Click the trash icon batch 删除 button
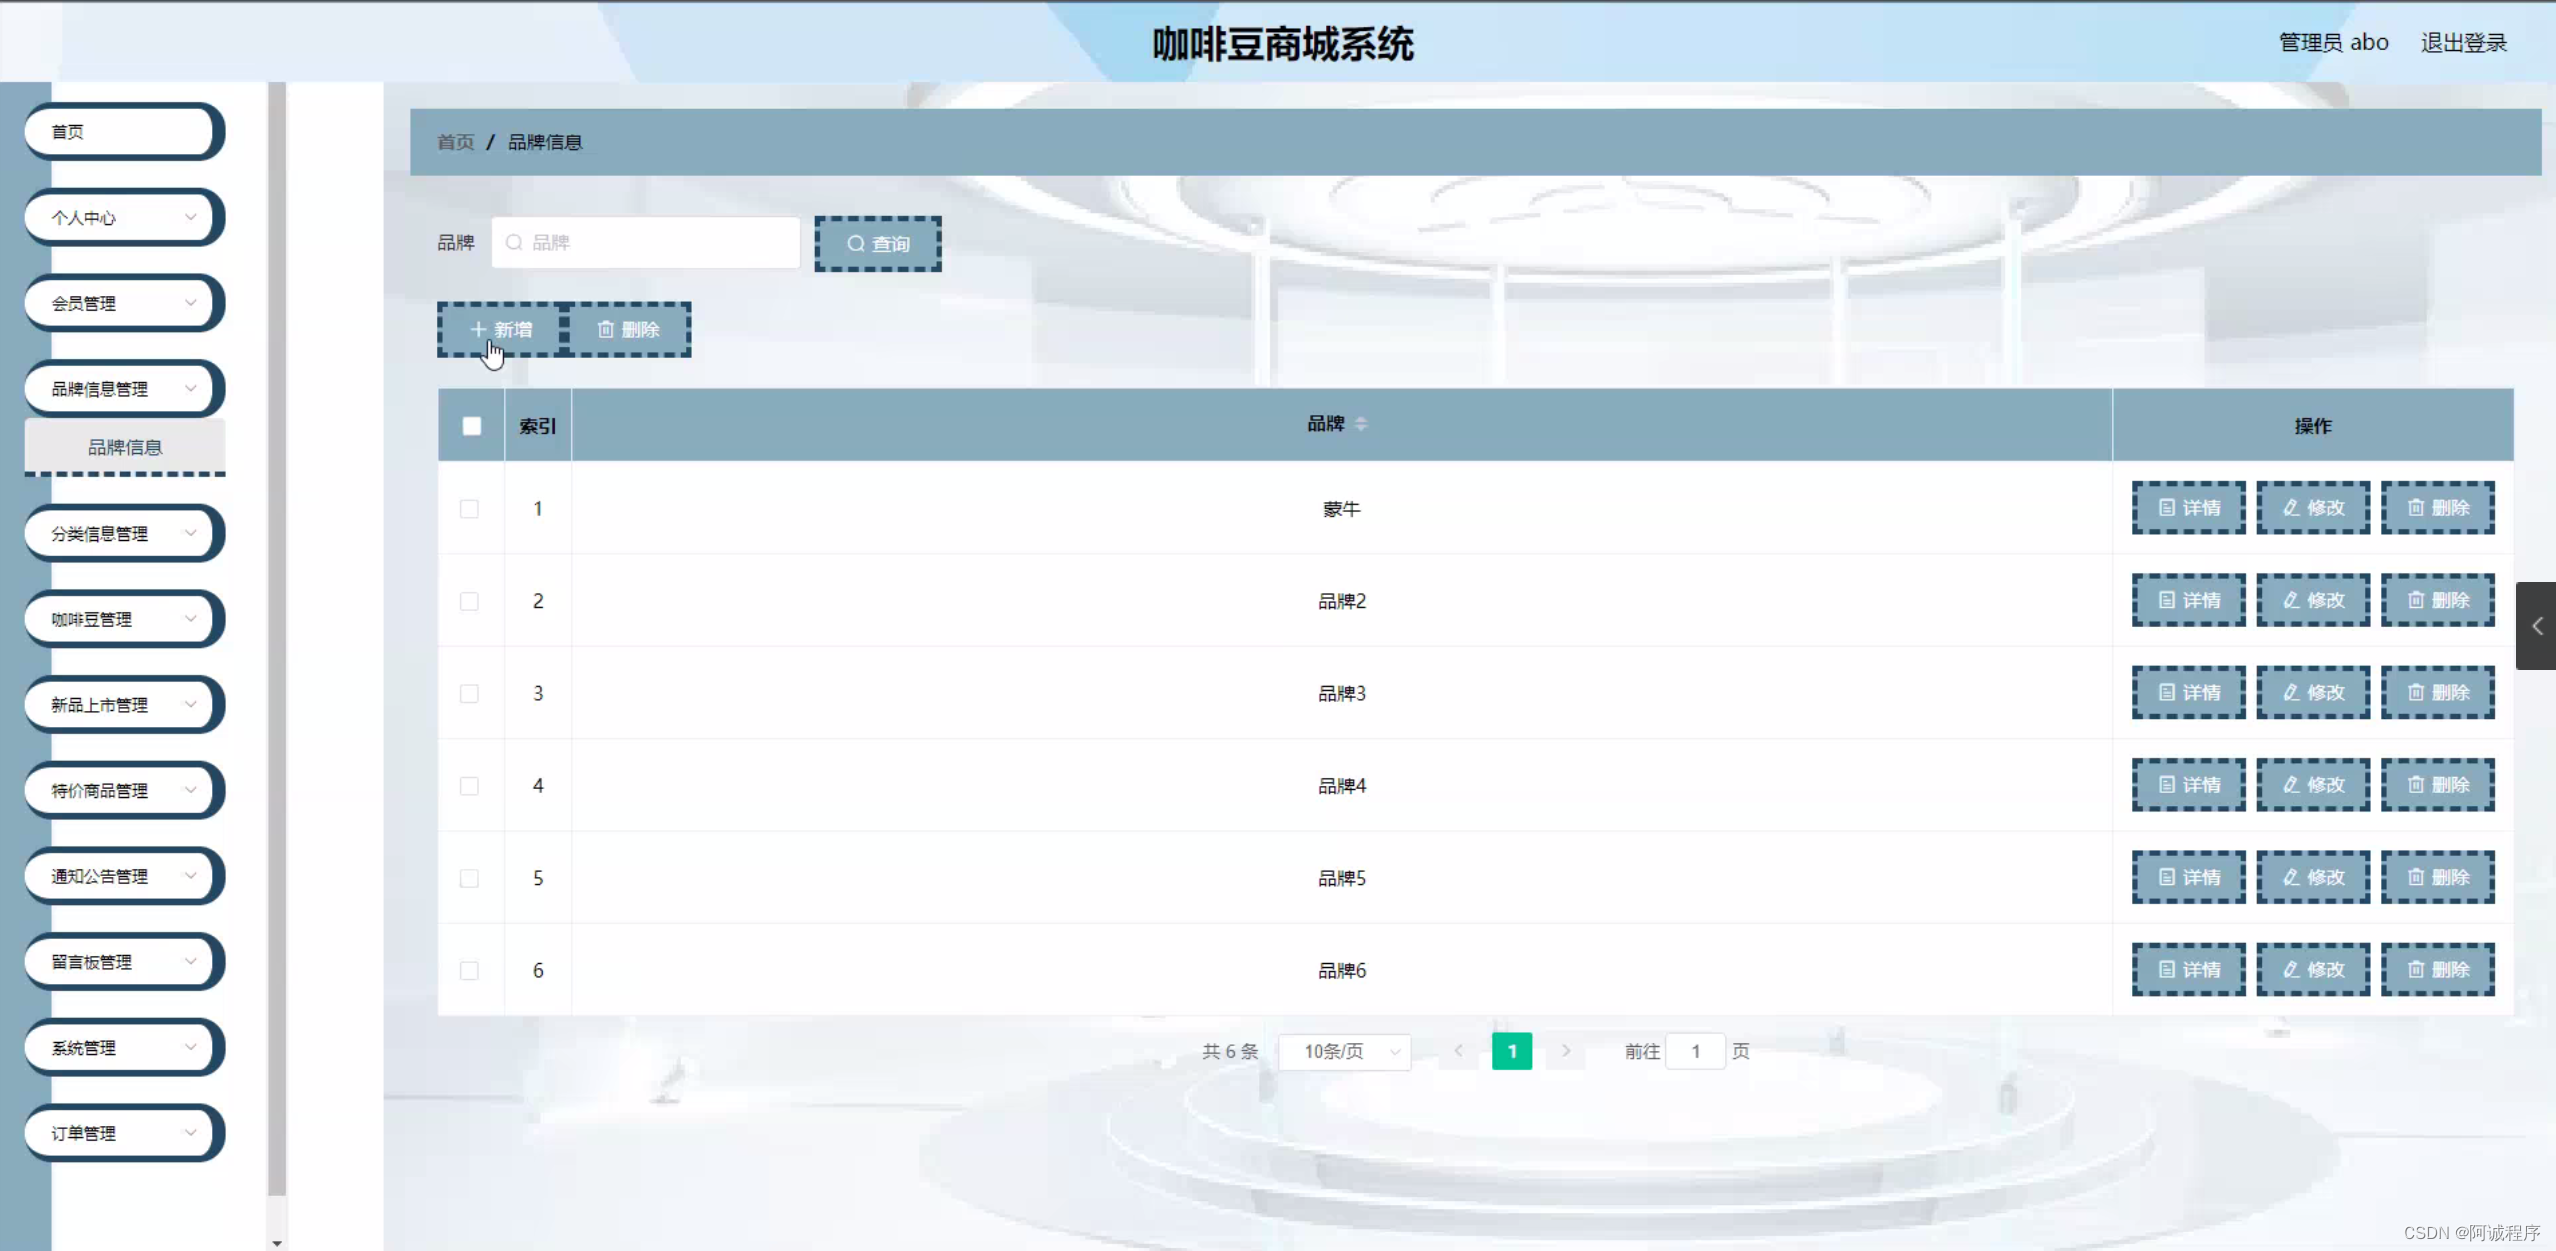 (x=628, y=330)
